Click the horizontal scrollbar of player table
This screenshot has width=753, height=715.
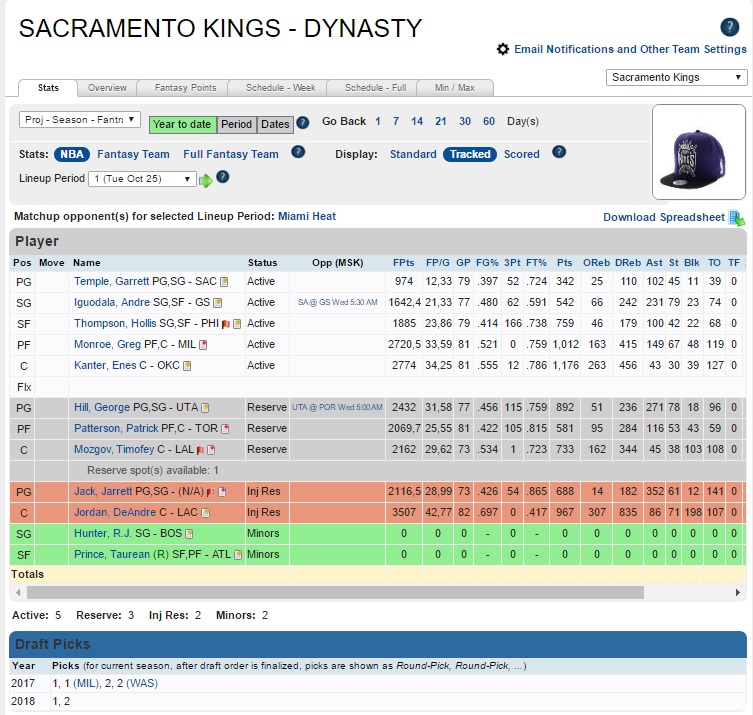point(335,593)
